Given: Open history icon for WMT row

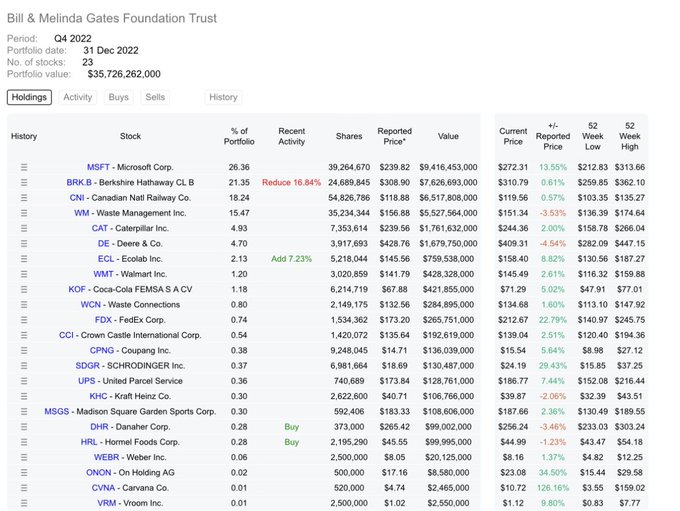Looking at the screenshot, I should (24, 274).
